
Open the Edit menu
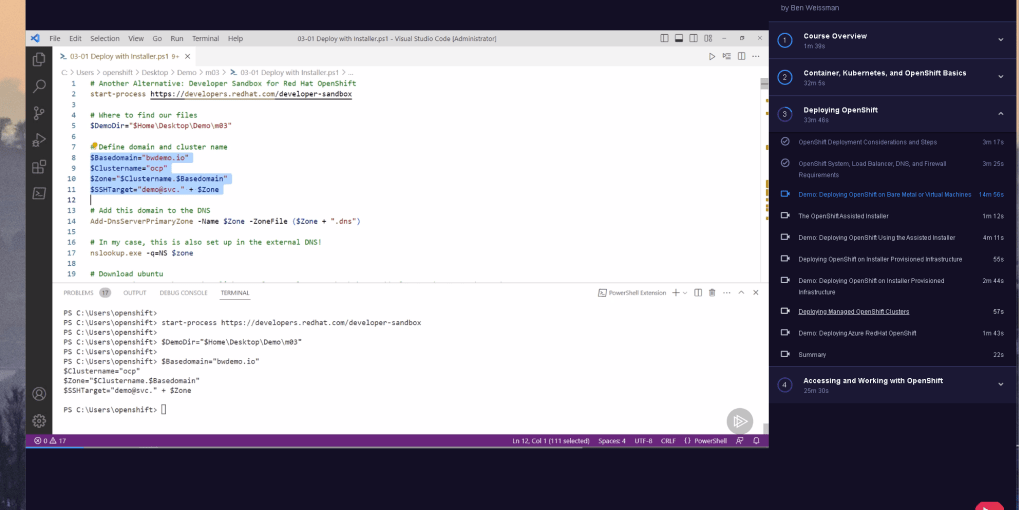(x=76, y=38)
